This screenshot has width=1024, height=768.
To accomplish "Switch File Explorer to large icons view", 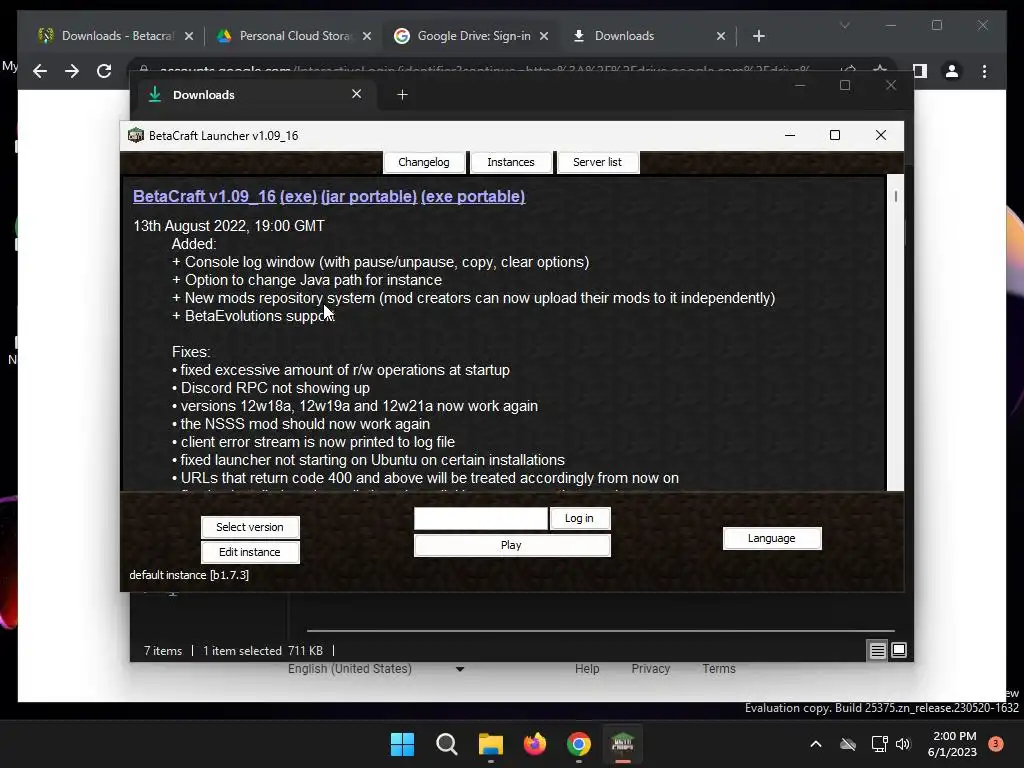I will click(899, 650).
